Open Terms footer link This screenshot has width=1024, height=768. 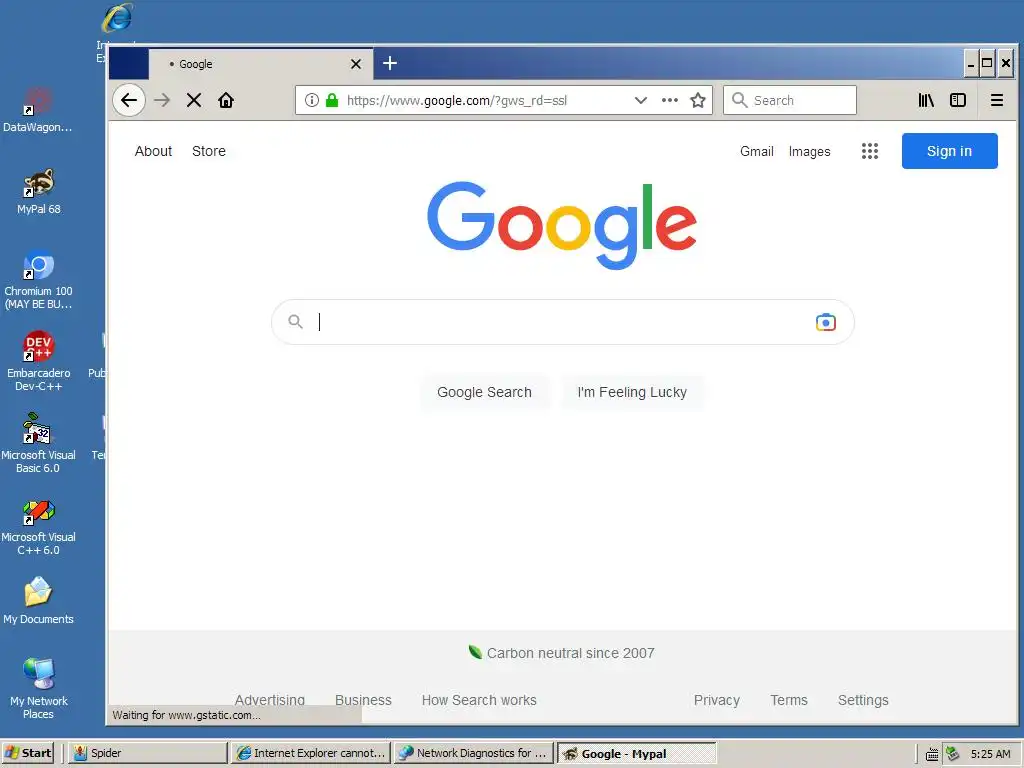point(789,699)
